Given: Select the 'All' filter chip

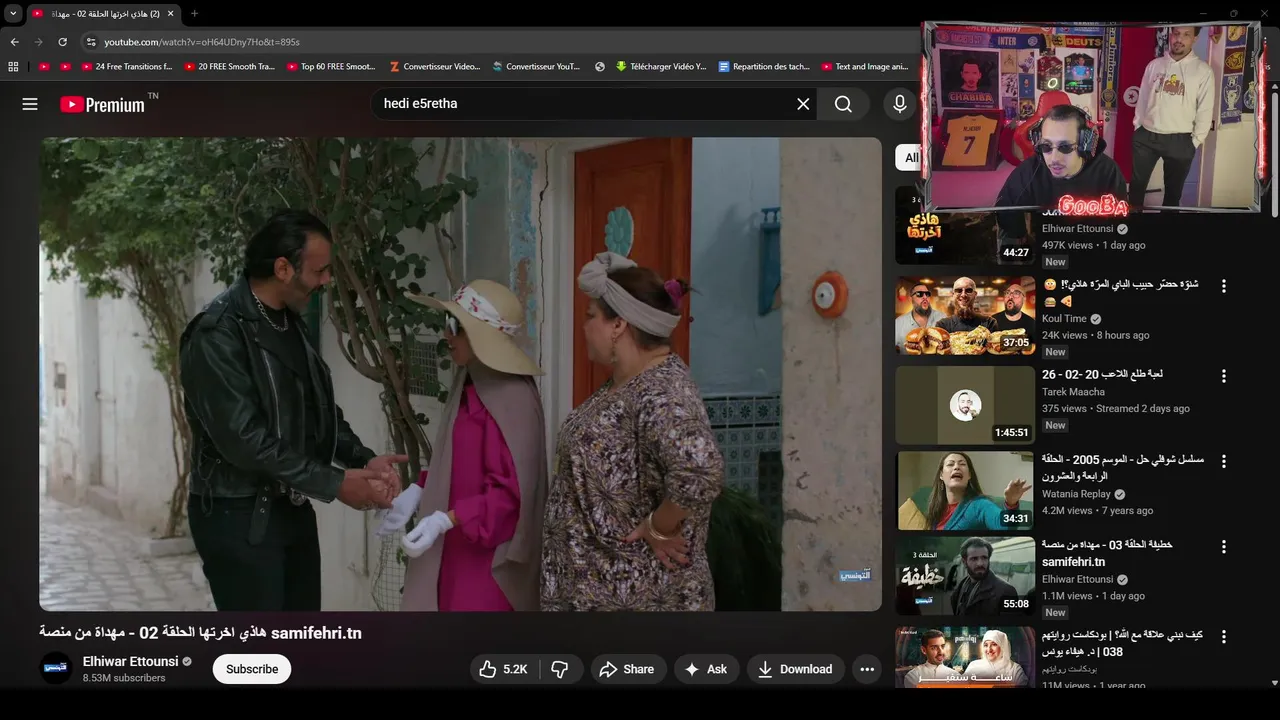Looking at the screenshot, I should (x=911, y=157).
